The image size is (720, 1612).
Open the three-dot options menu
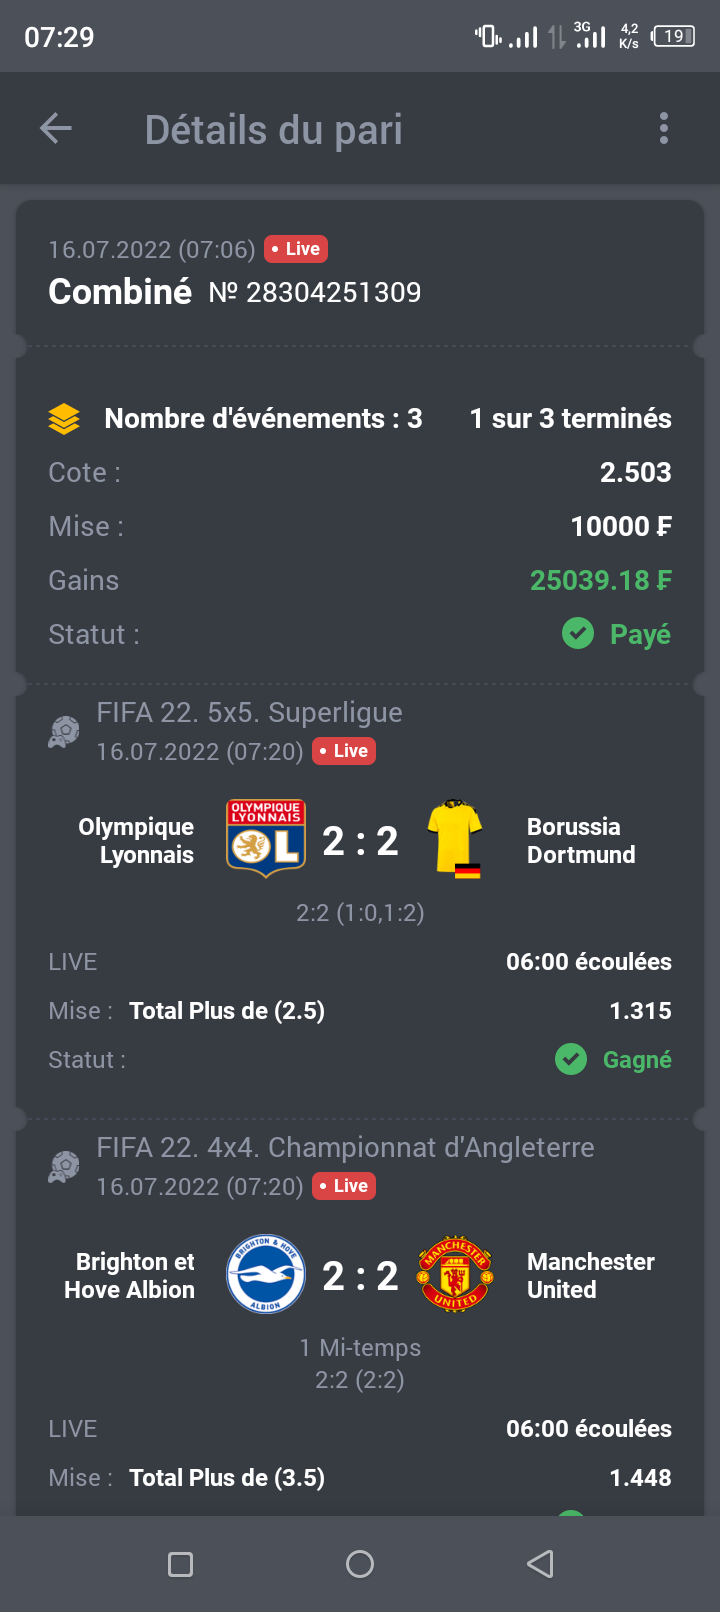664,129
